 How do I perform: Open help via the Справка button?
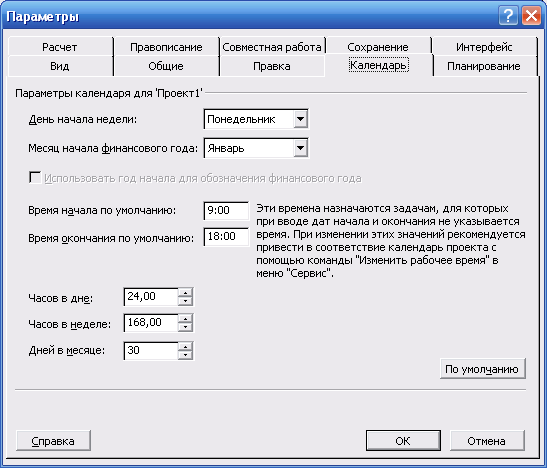[53, 441]
